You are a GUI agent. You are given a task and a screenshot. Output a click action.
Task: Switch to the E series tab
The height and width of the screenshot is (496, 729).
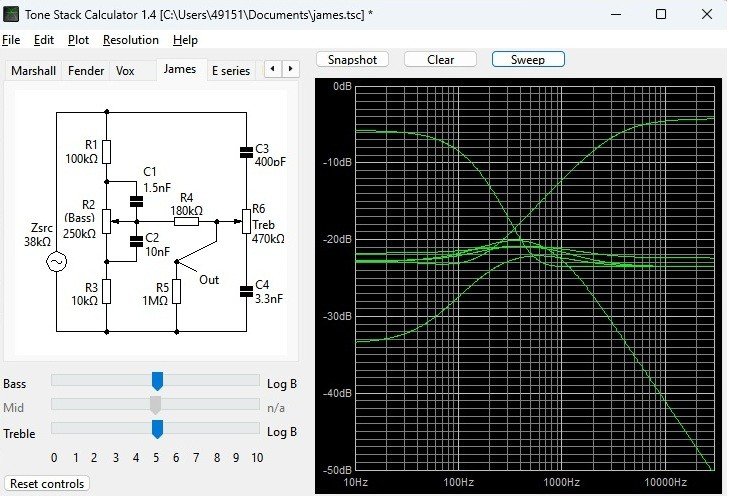[x=230, y=71]
